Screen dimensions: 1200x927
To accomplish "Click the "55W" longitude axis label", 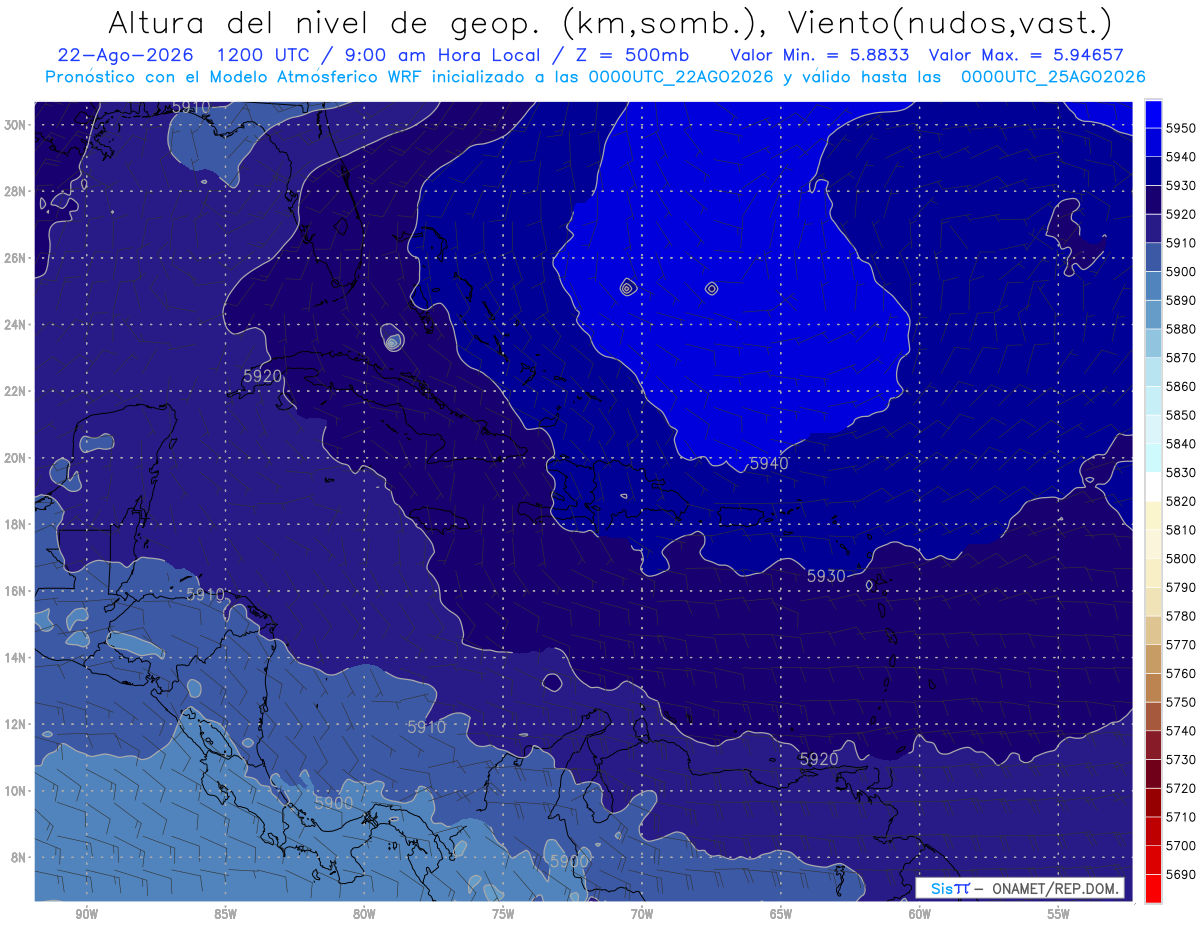I will 1059,914.
